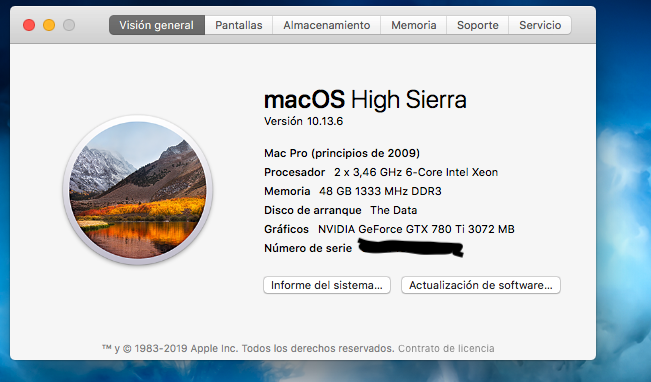The width and height of the screenshot is (651, 382).
Task: Select the Memoria tab
Action: [414, 25]
